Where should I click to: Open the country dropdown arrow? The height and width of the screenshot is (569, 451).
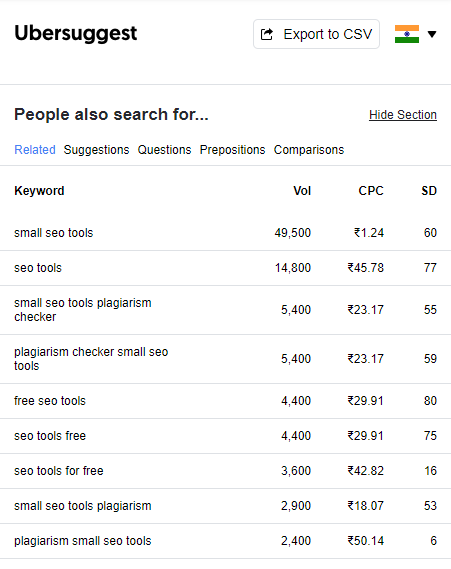tap(432, 34)
